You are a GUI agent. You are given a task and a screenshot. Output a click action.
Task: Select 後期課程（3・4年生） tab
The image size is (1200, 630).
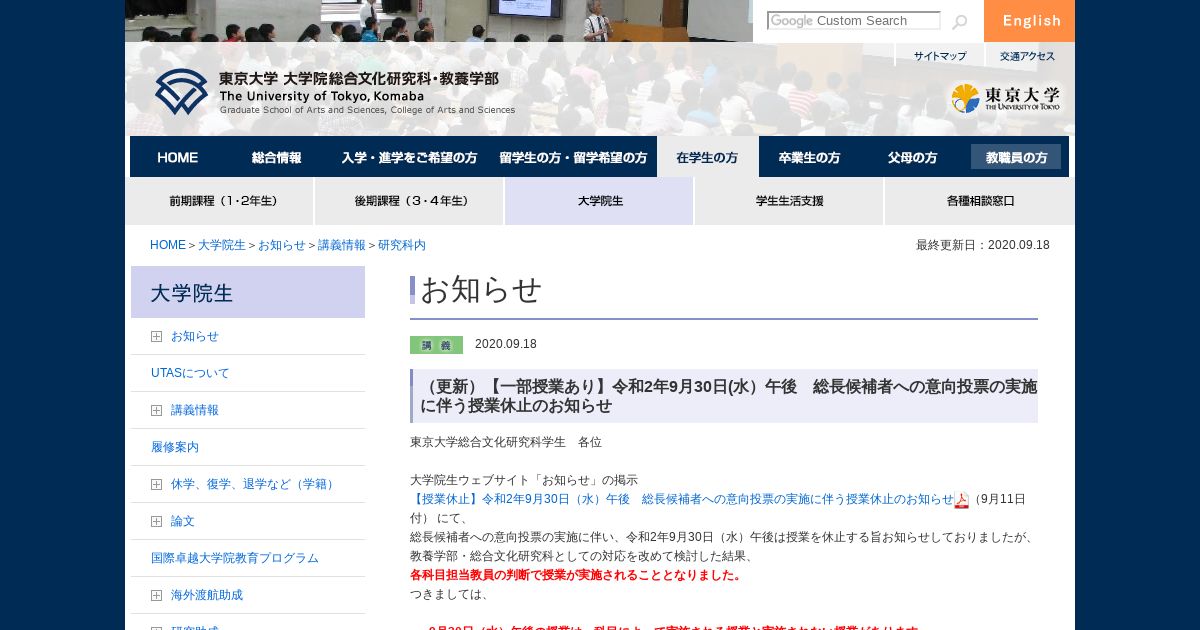tap(409, 201)
